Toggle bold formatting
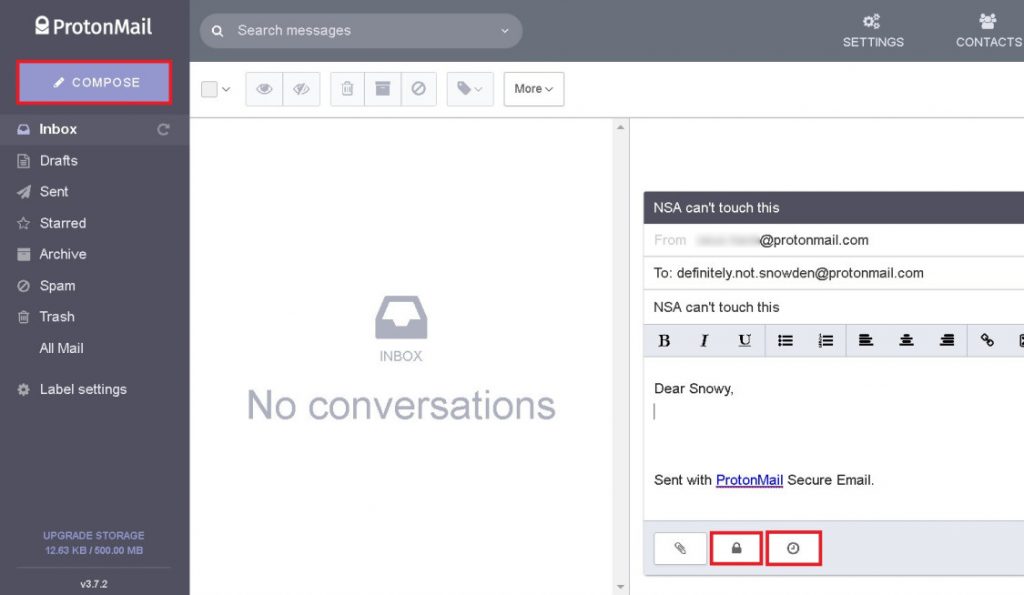The height and width of the screenshot is (595, 1024). point(664,340)
